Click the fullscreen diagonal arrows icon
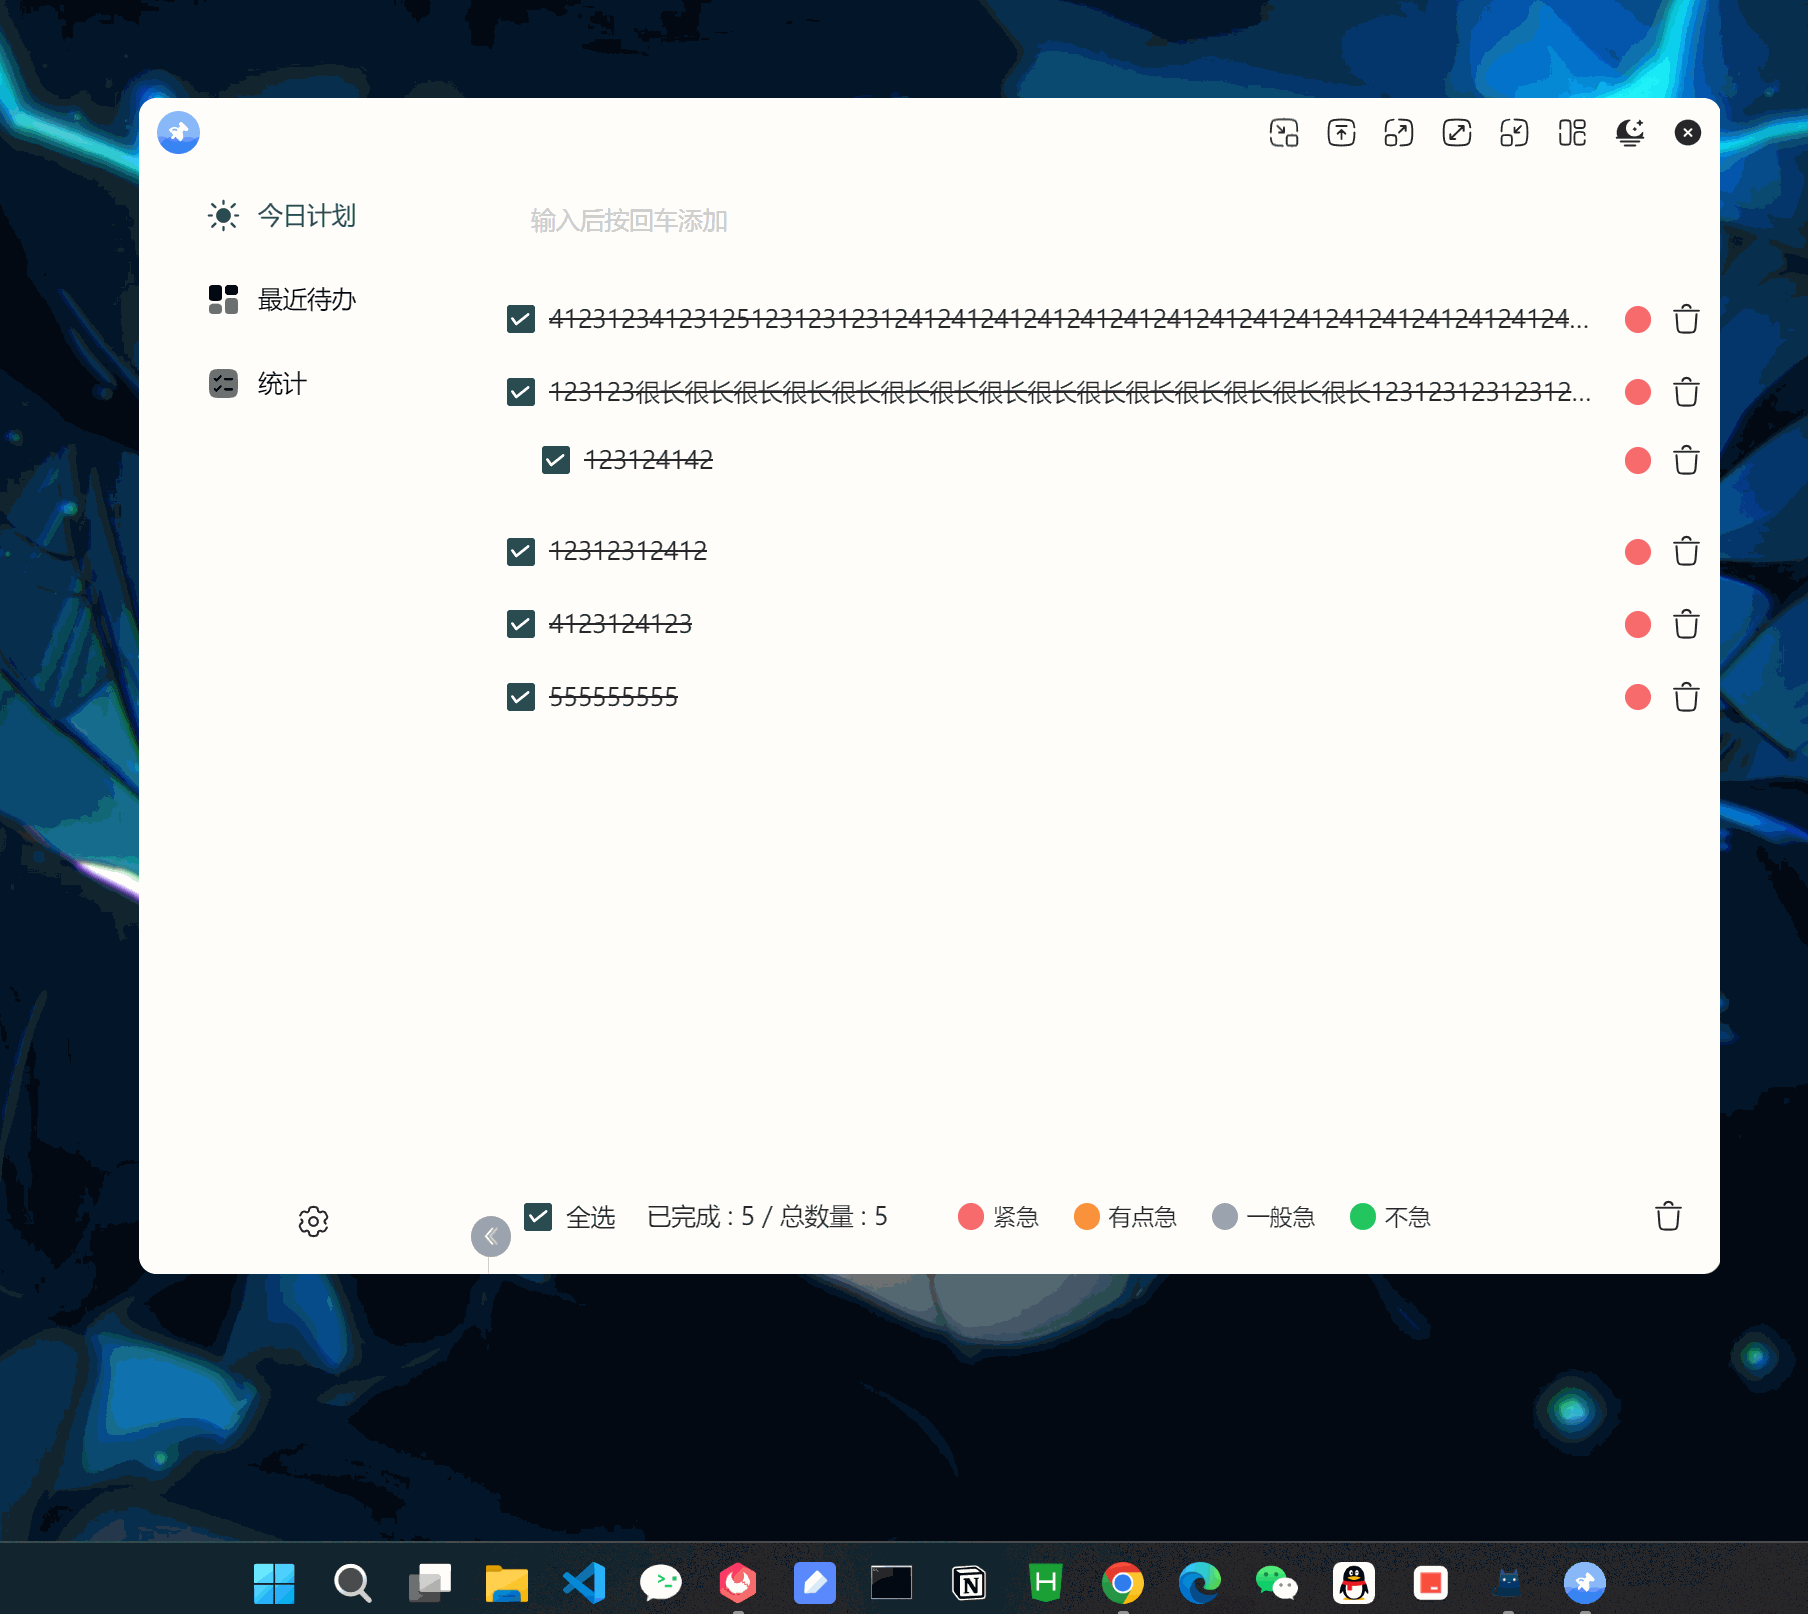The image size is (1808, 1614). pyautogui.click(x=1456, y=132)
